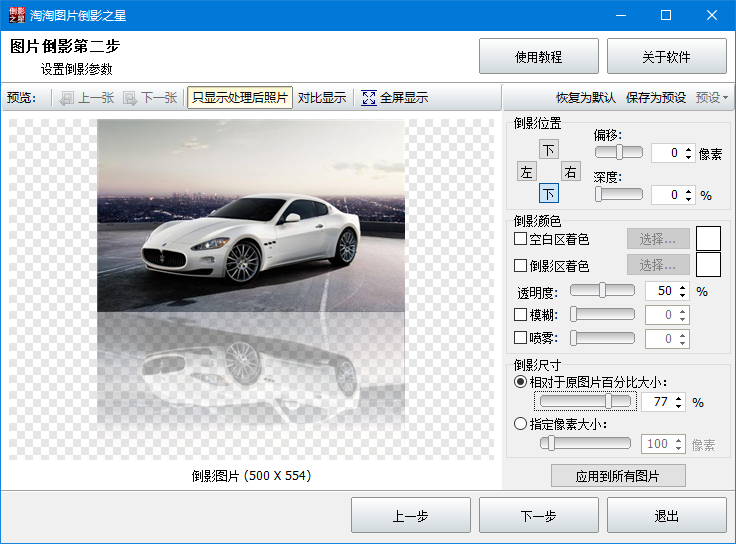Select the highlighted bottom (下) position button

549,194
